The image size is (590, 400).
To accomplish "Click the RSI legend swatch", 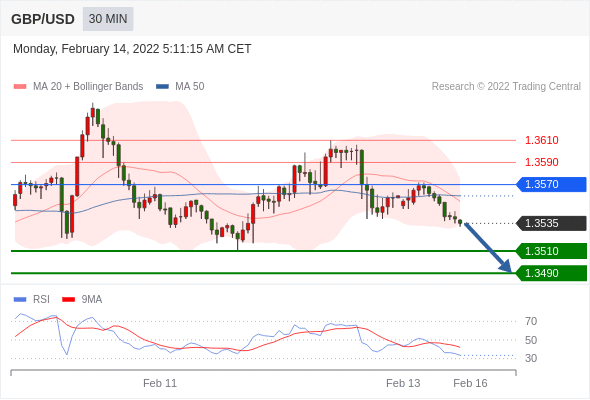I will [20, 300].
